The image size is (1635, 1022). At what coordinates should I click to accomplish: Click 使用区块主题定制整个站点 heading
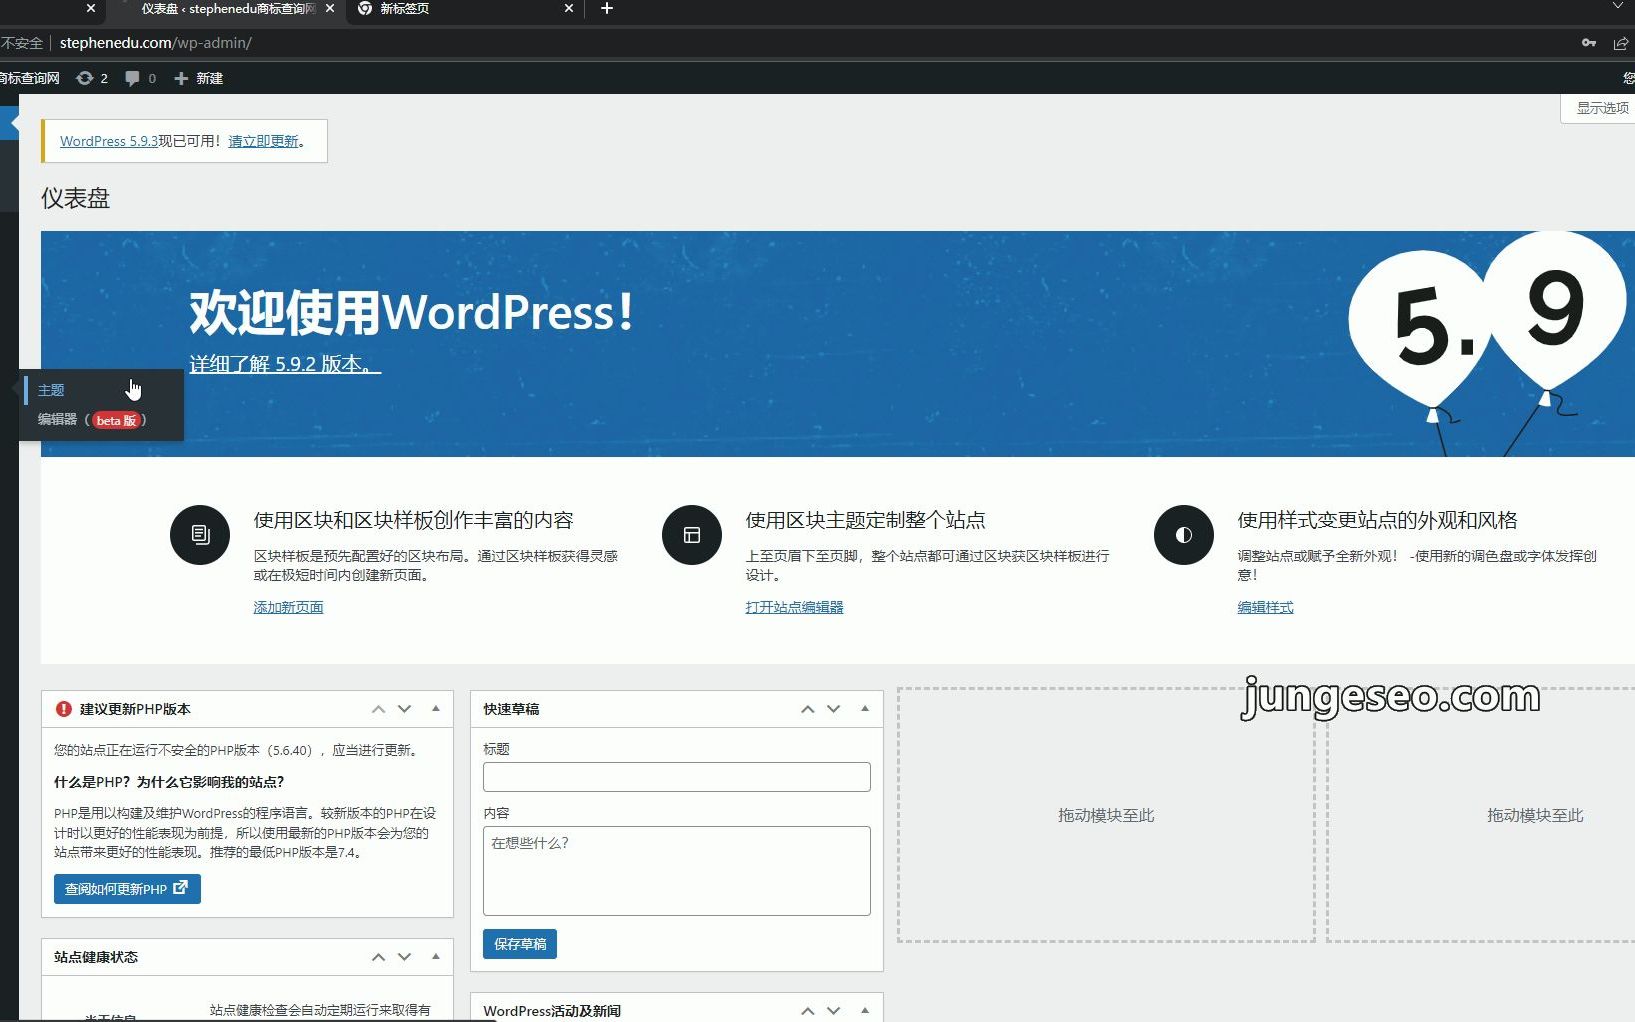(865, 520)
